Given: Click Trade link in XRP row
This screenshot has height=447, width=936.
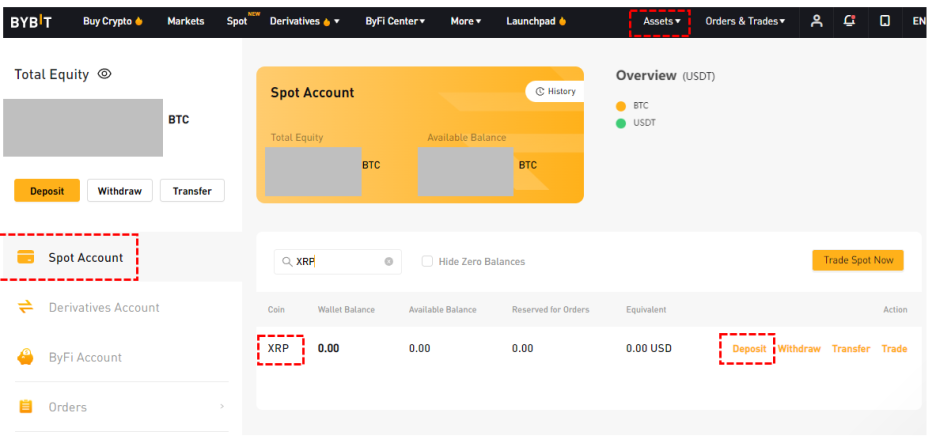Looking at the screenshot, I should coord(894,349).
